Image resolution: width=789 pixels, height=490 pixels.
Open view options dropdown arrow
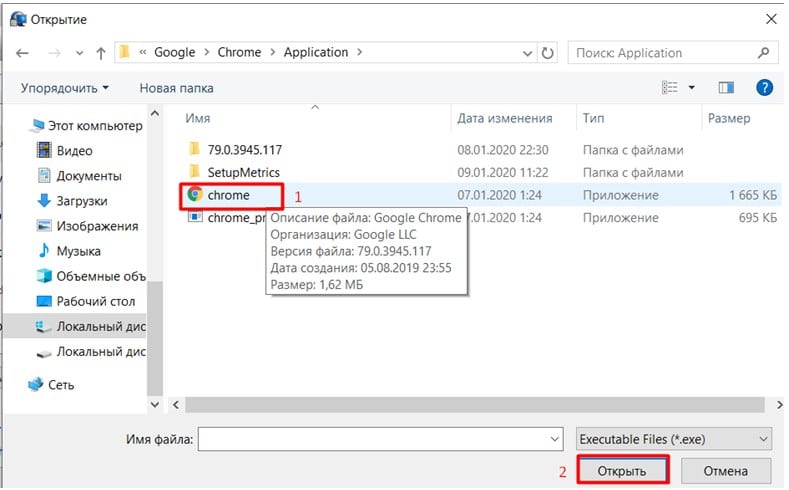691,88
